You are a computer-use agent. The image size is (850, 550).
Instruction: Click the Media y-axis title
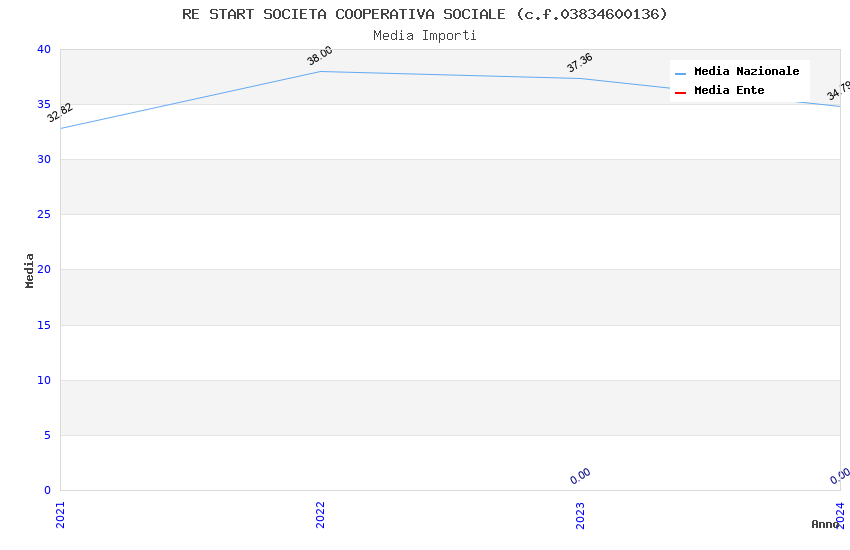click(x=30, y=270)
